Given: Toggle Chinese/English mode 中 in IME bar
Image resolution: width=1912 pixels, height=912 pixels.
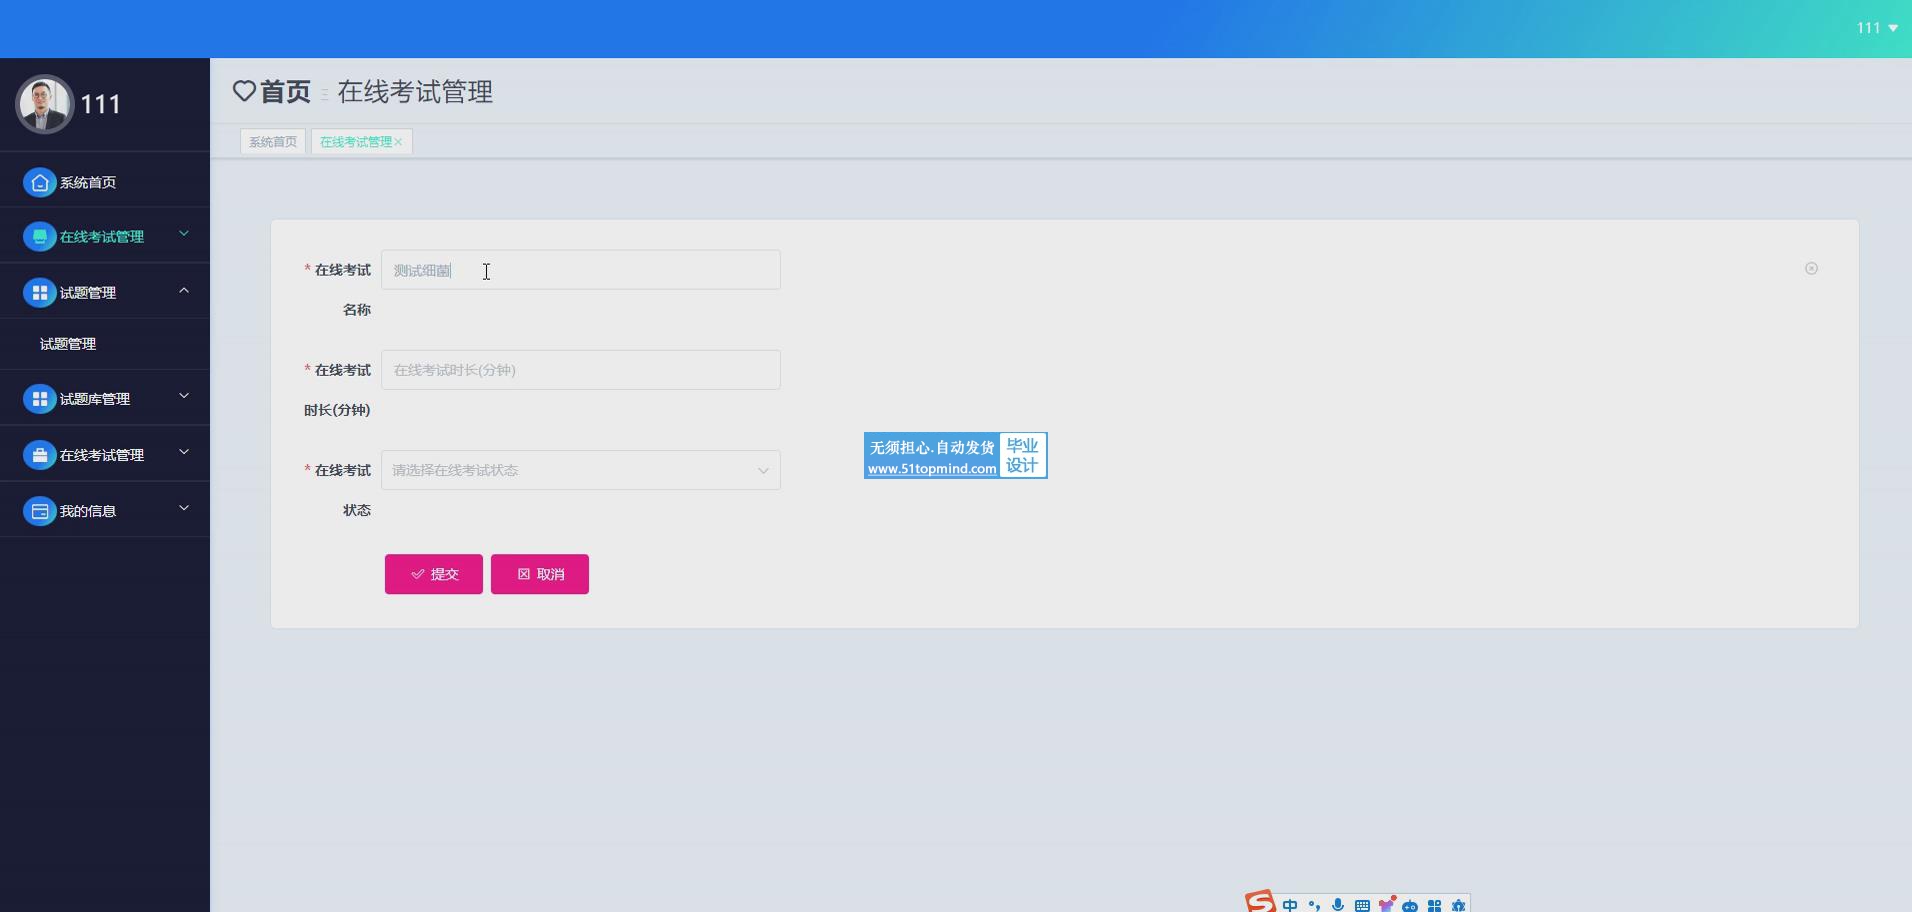Looking at the screenshot, I should click(1290, 905).
